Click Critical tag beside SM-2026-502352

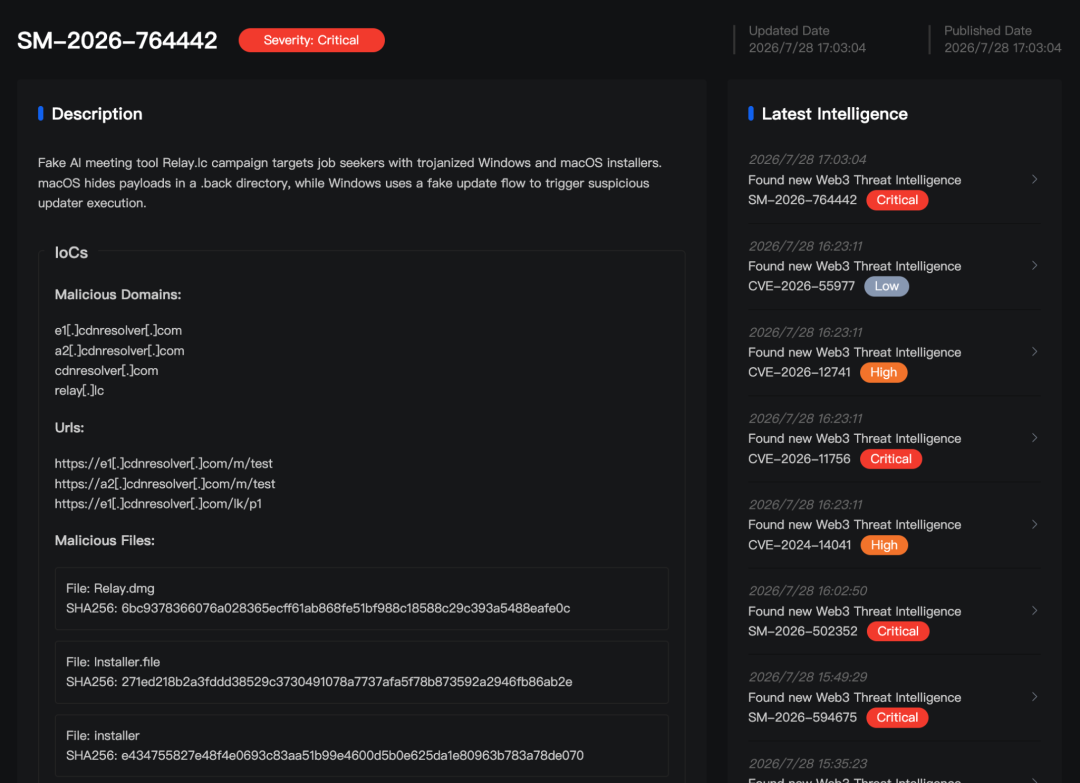point(898,631)
